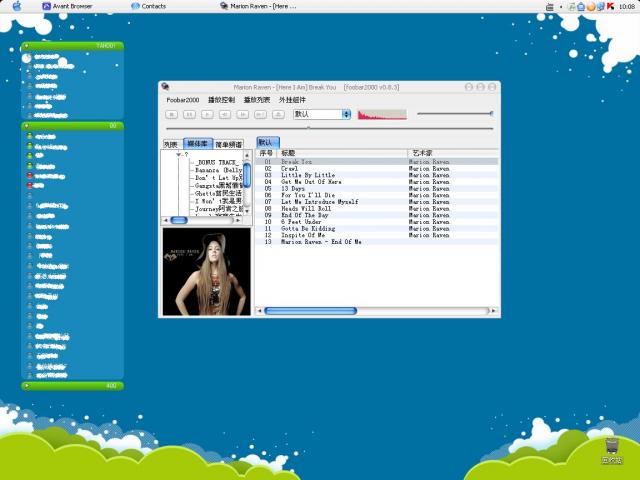Image resolution: width=640 pixels, height=480 pixels.
Task: Select track 13 Marion Raven - End Of Me
Action: [377, 242]
